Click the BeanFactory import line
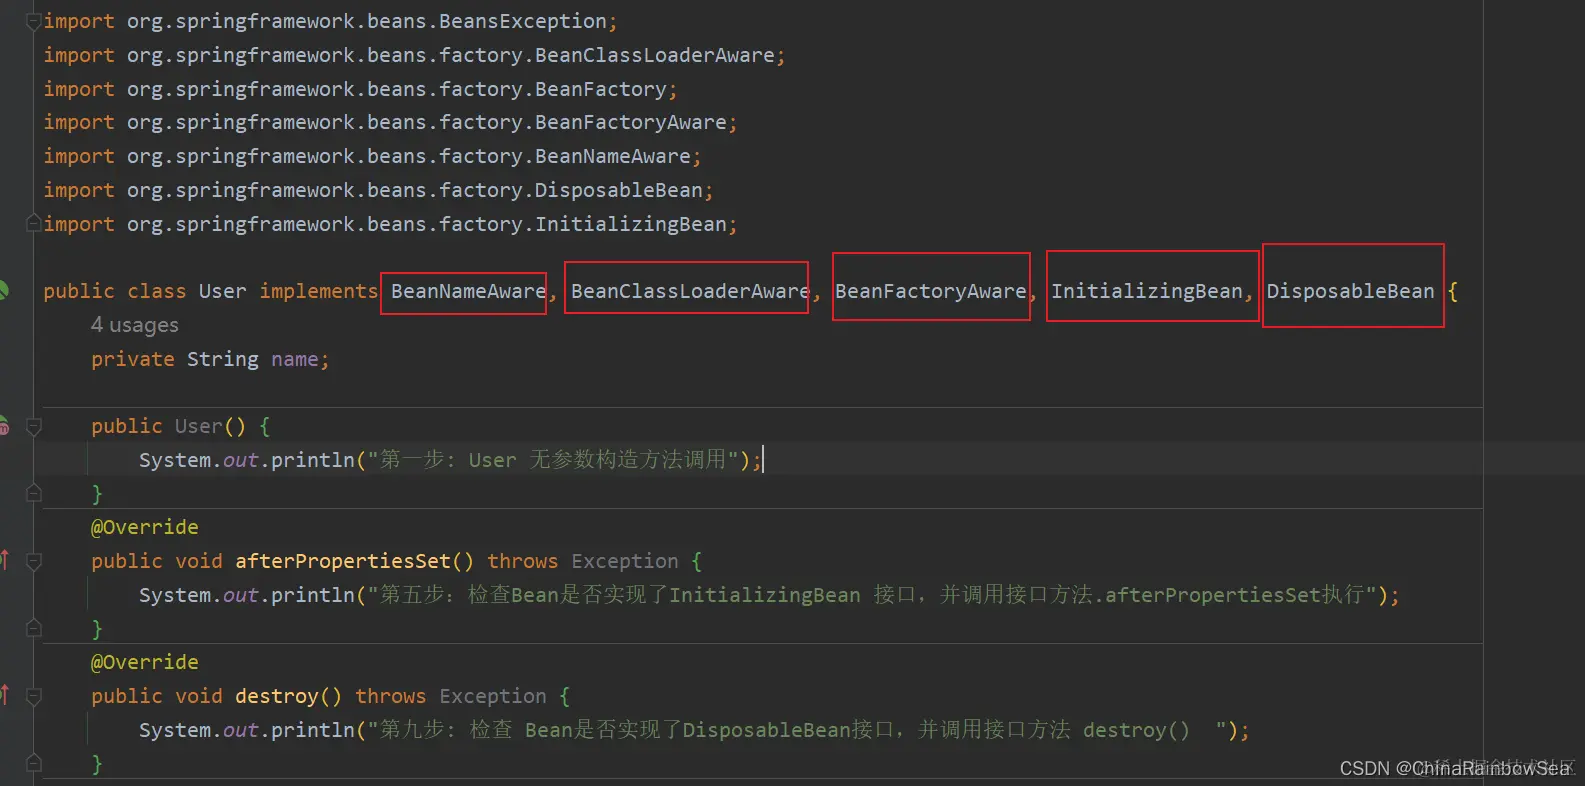This screenshot has height=786, width=1585. click(x=360, y=89)
